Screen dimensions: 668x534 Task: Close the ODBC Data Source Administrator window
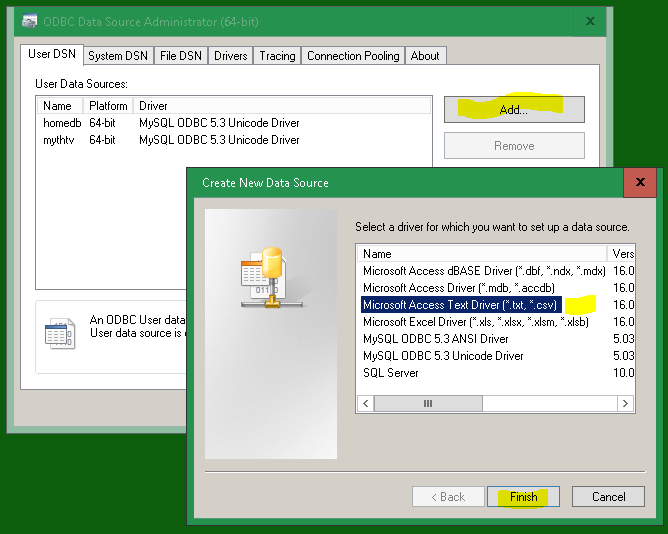[590, 21]
